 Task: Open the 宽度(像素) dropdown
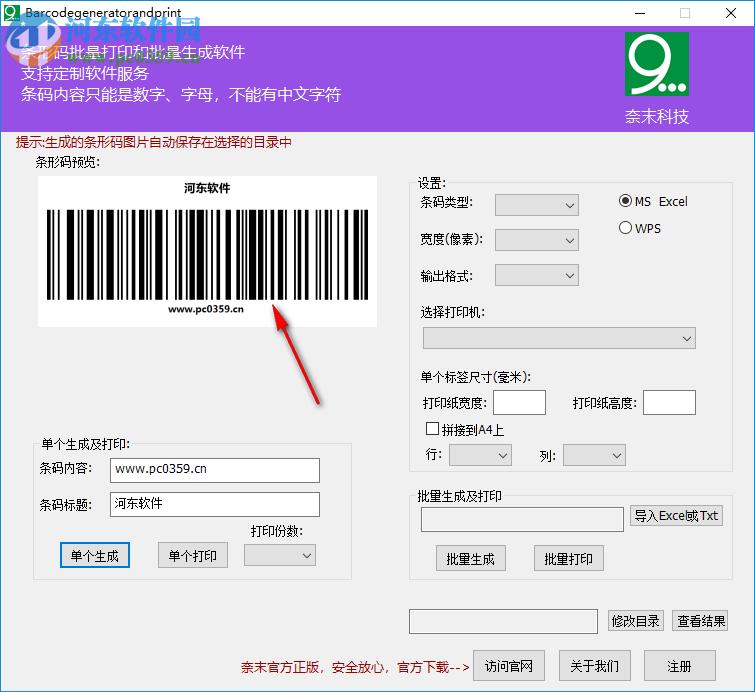pos(537,240)
